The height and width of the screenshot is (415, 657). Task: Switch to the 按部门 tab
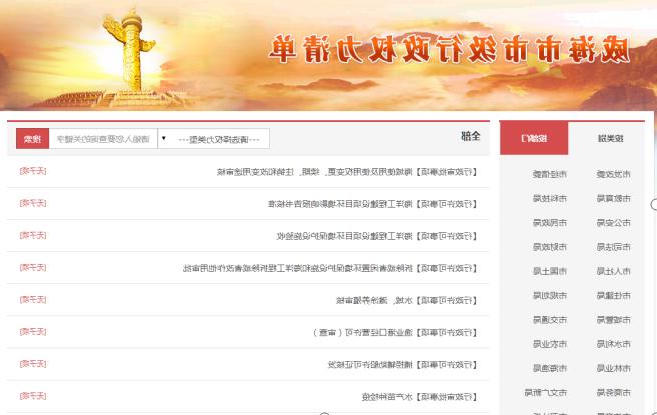(534, 138)
